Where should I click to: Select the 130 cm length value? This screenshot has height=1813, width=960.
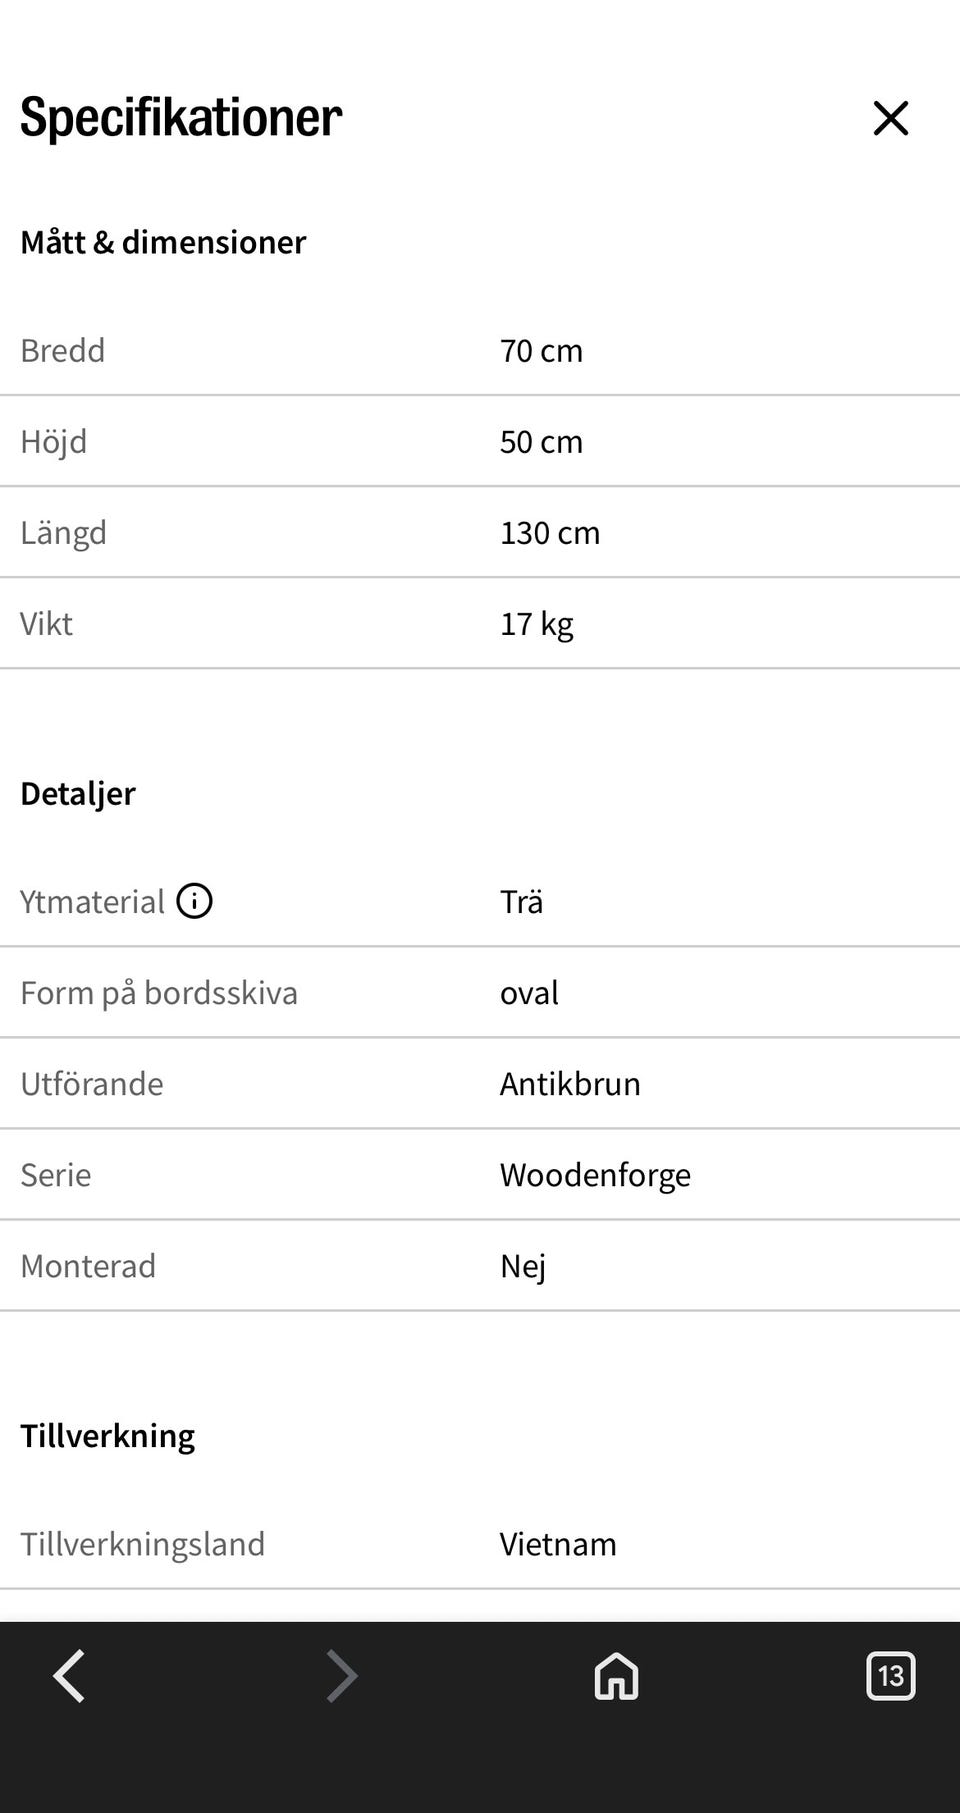pyautogui.click(x=550, y=532)
